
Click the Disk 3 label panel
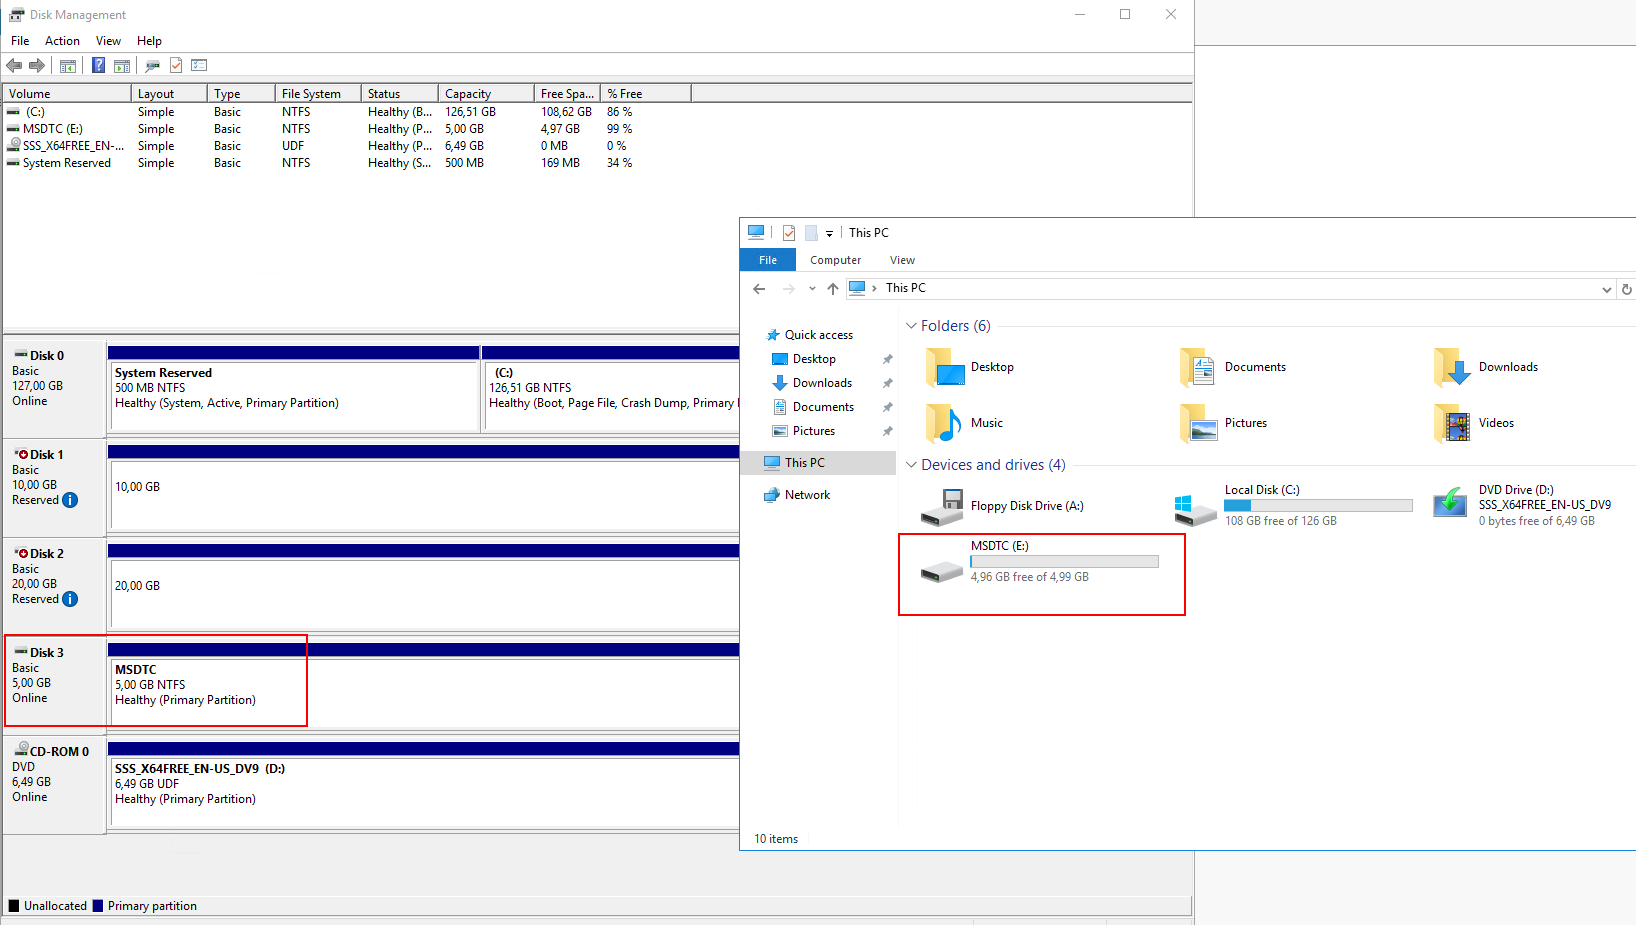(x=55, y=686)
